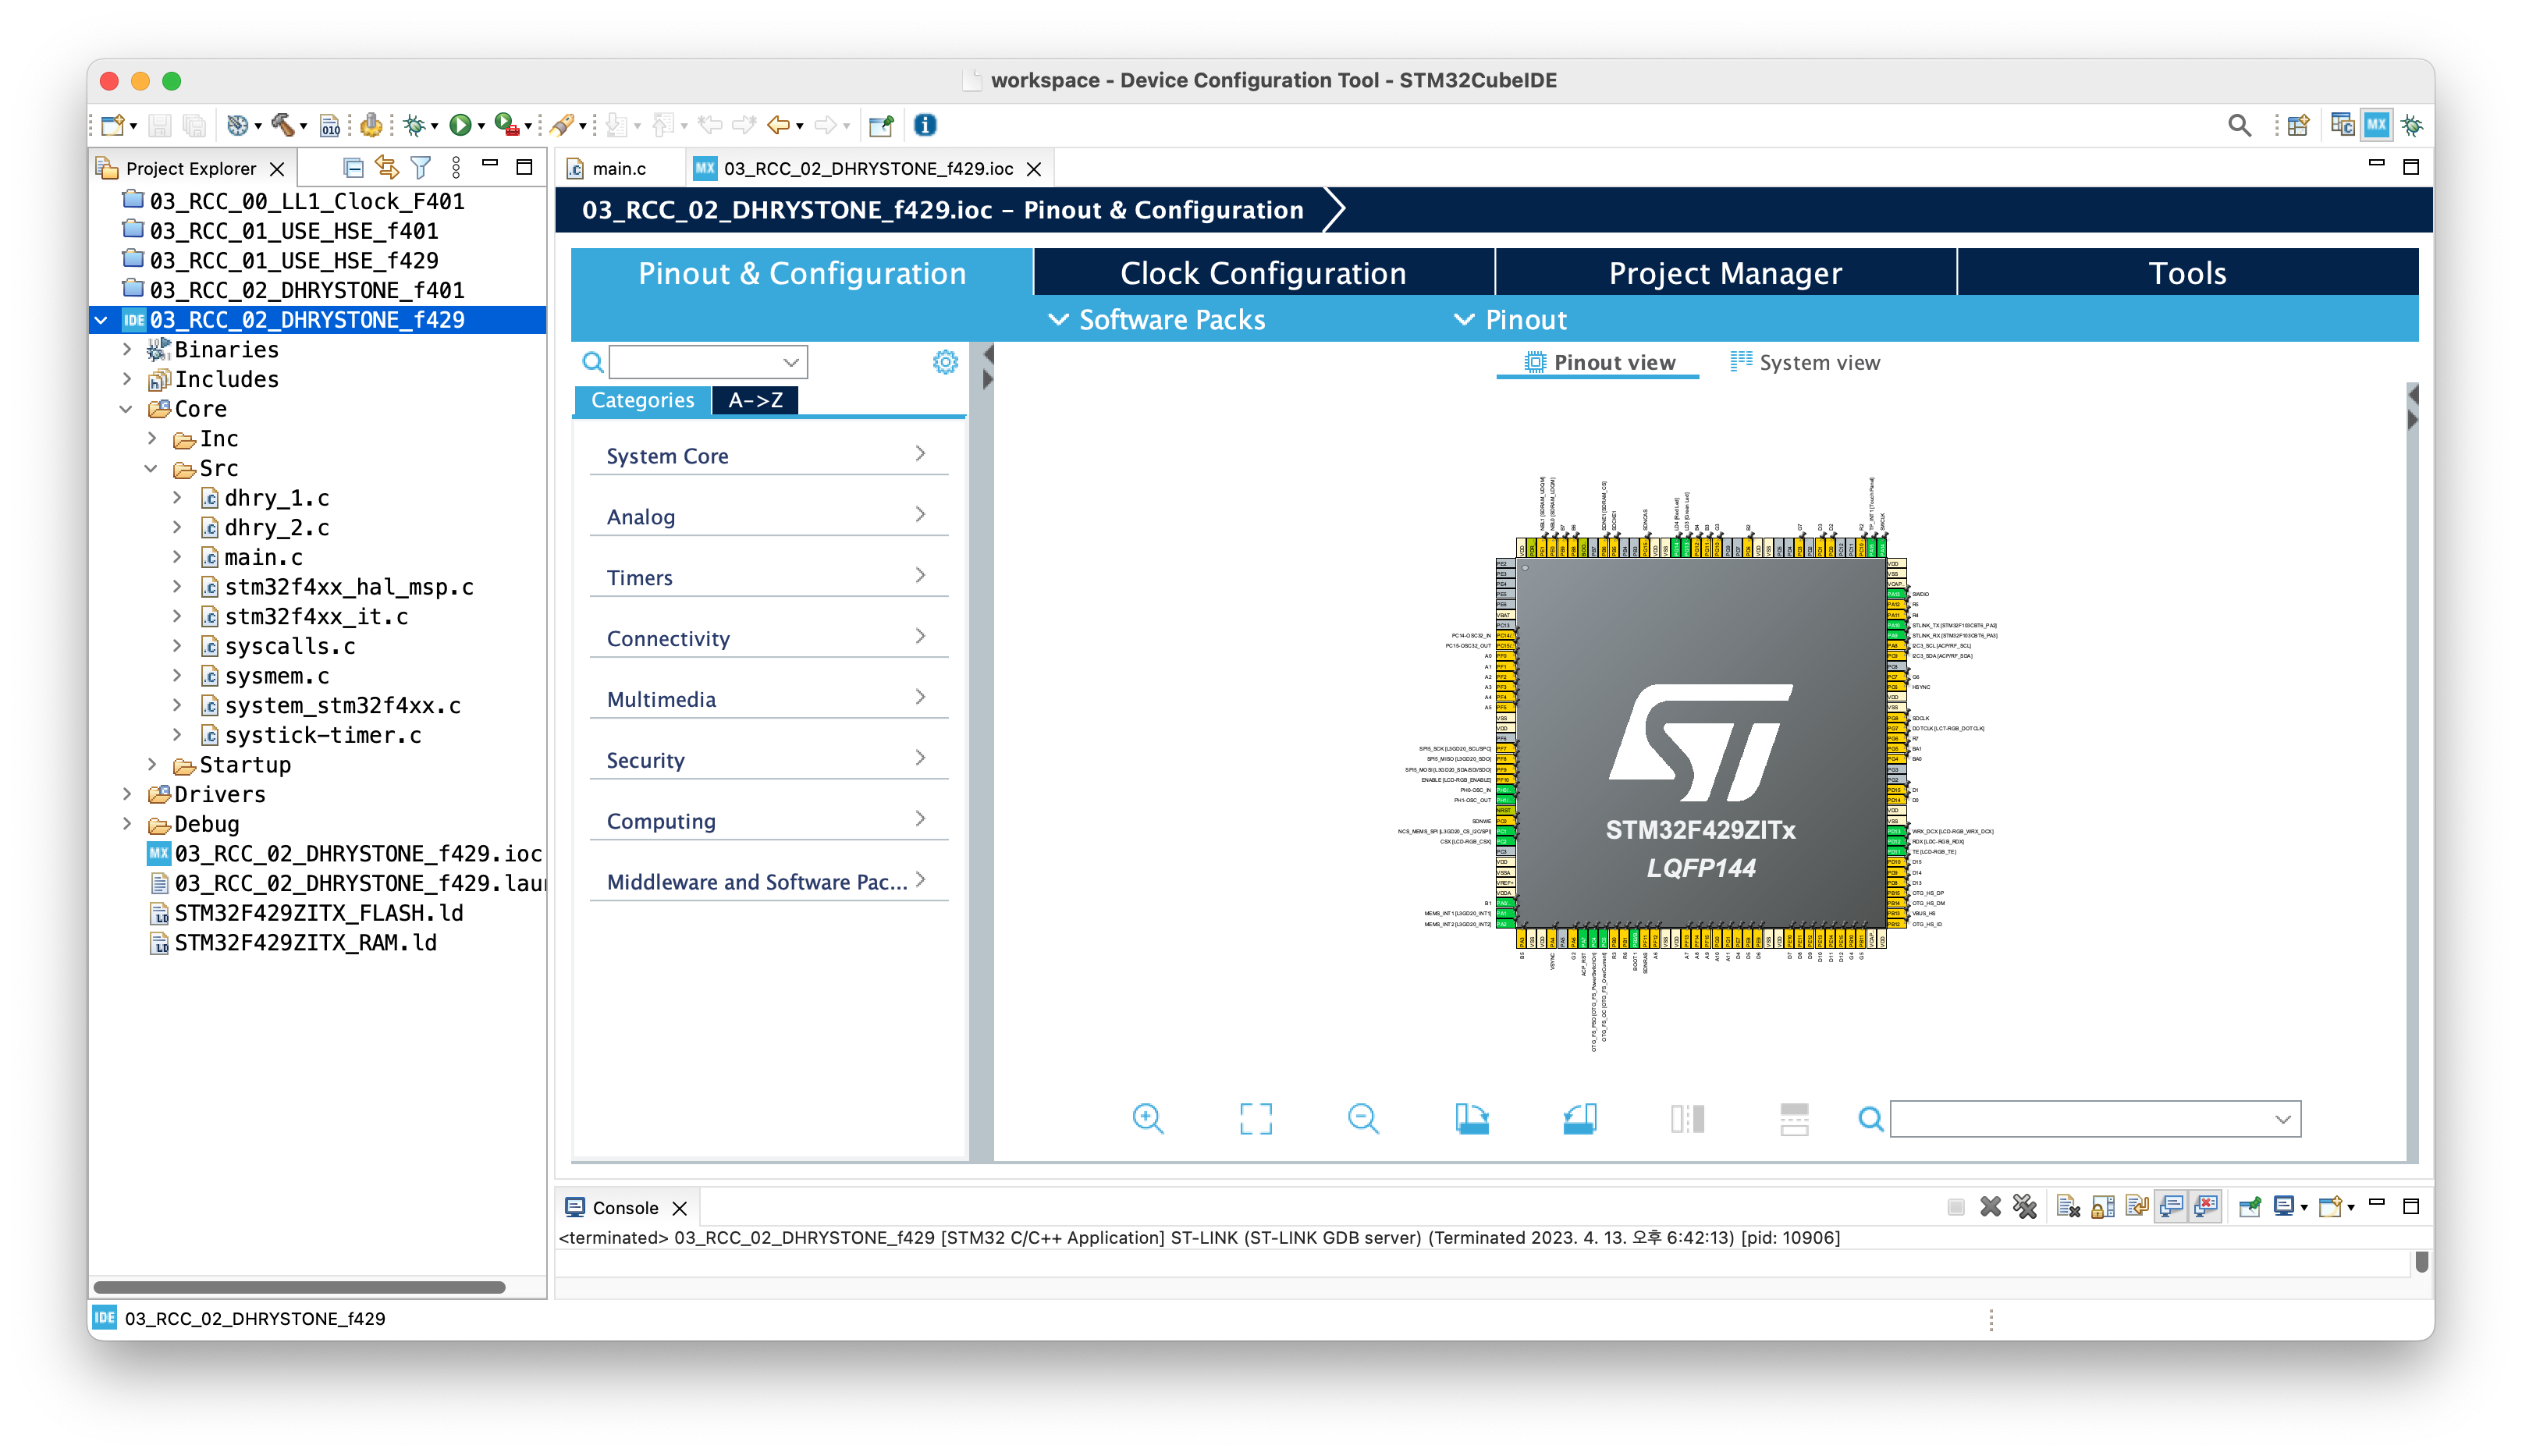Image resolution: width=2522 pixels, height=1456 pixels.
Task: Click the External Tools run icon
Action: (507, 125)
